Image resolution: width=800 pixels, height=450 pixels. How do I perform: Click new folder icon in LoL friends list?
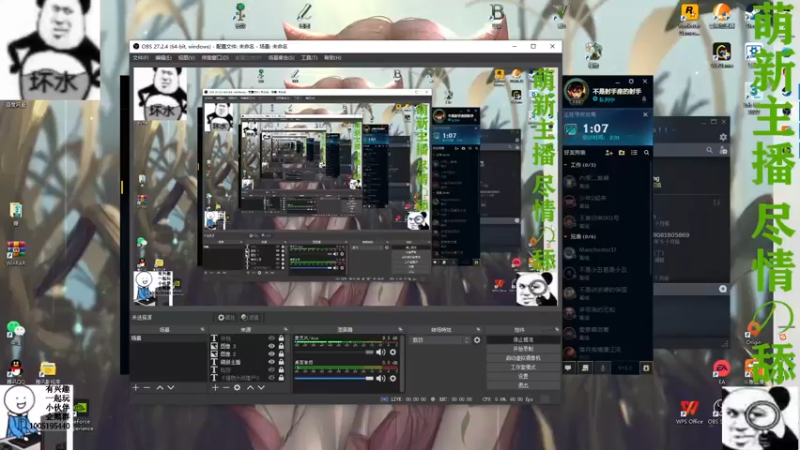(x=621, y=153)
